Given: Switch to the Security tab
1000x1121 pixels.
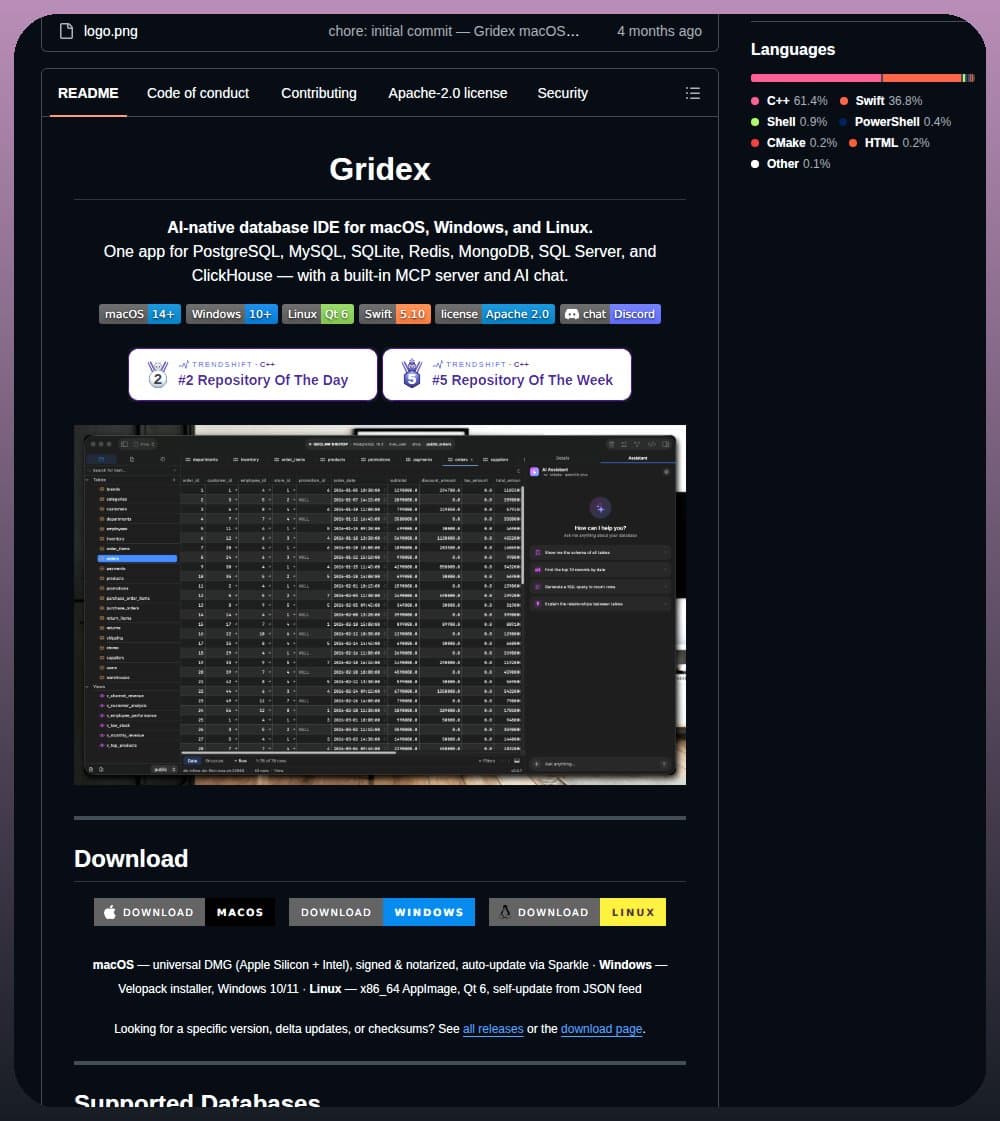Looking at the screenshot, I should [x=563, y=93].
